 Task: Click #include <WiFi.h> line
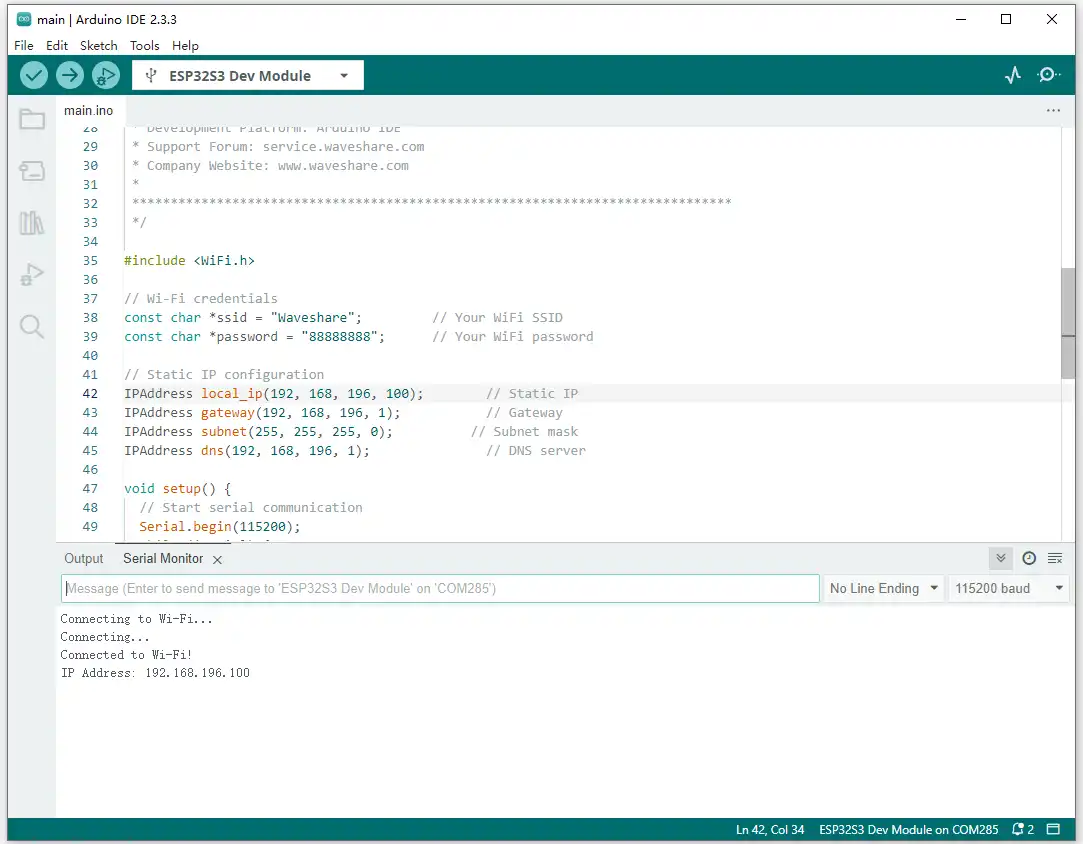click(189, 260)
